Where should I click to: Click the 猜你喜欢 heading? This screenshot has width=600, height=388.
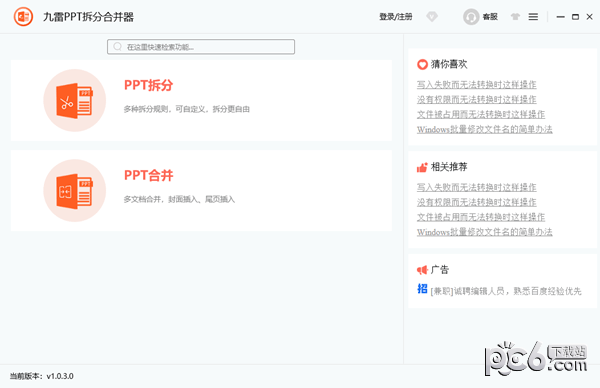click(x=449, y=64)
